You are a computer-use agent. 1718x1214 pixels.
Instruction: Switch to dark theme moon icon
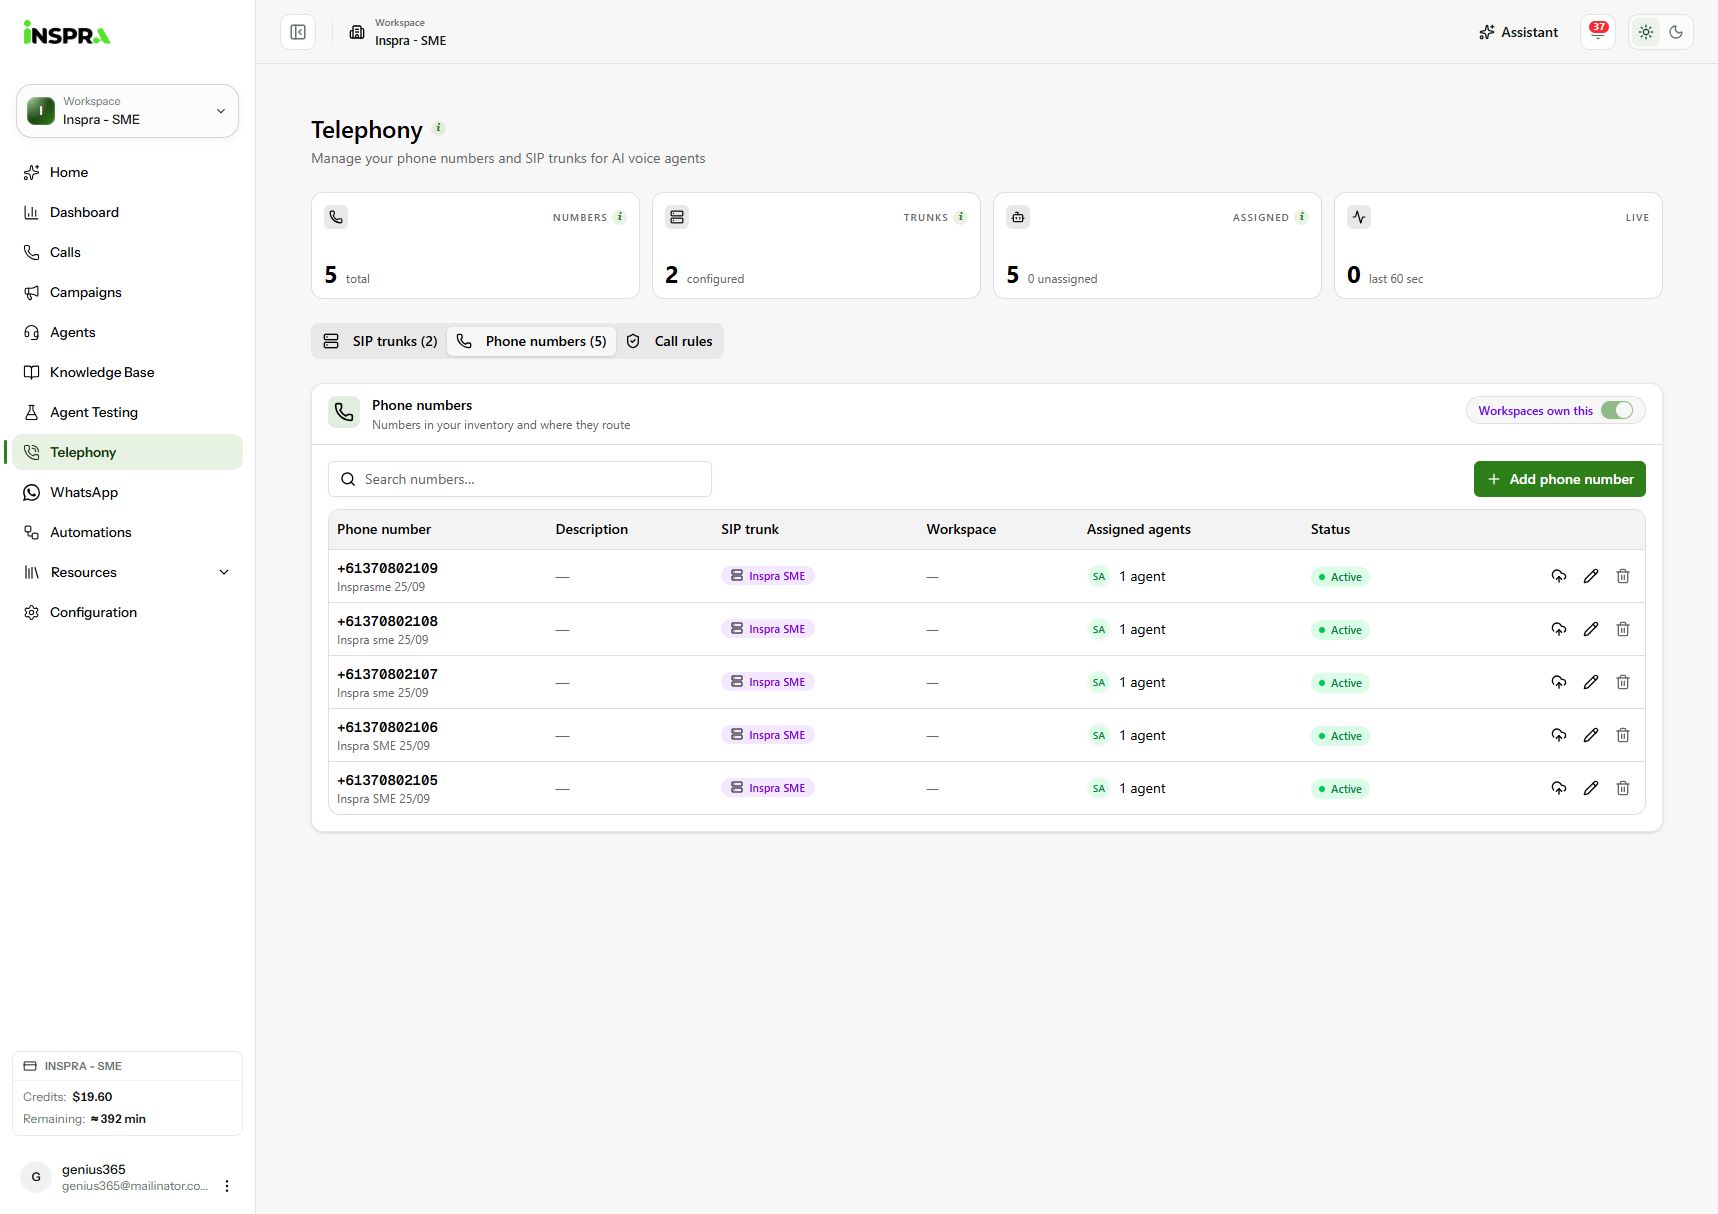tap(1677, 32)
